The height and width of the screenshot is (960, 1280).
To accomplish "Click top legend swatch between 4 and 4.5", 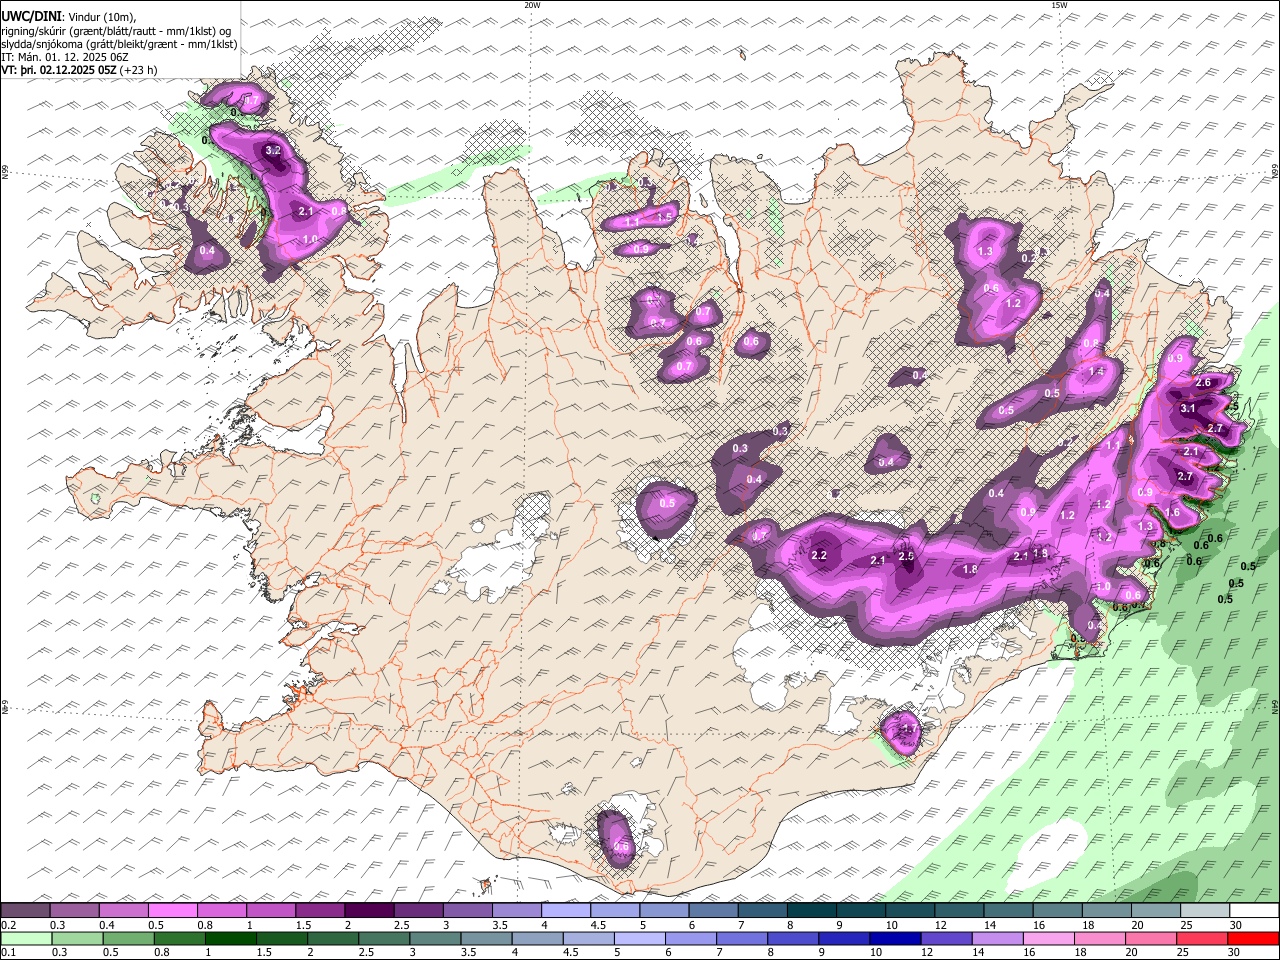I will 565,910.
